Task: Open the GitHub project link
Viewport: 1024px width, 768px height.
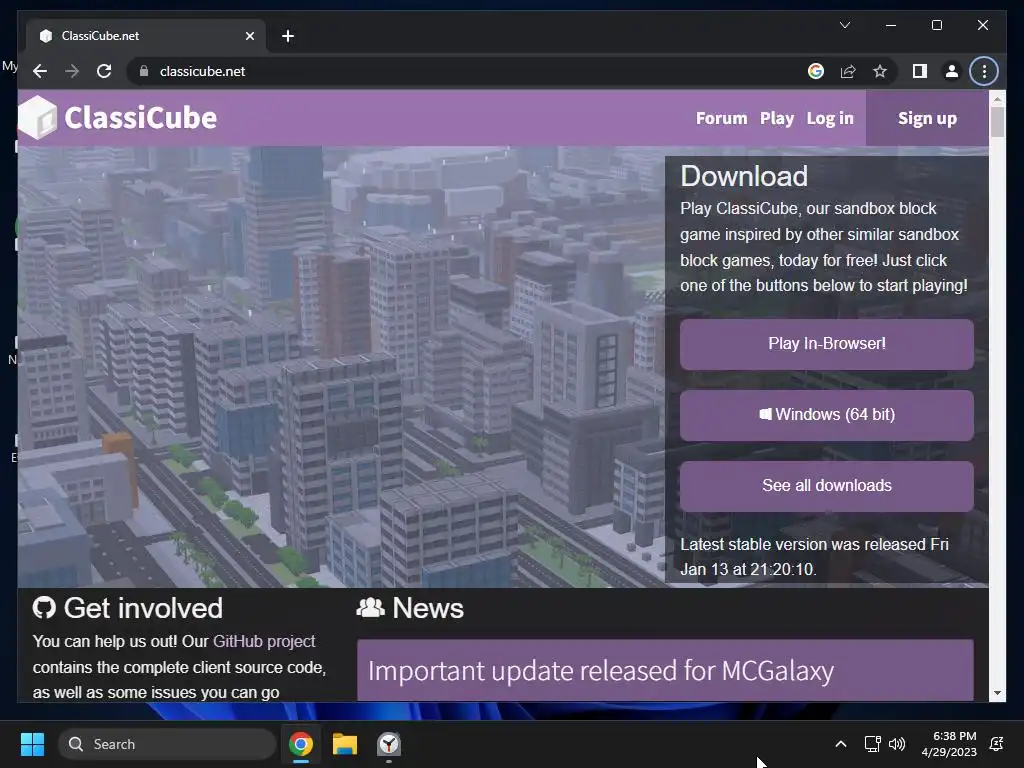Action: [x=264, y=641]
